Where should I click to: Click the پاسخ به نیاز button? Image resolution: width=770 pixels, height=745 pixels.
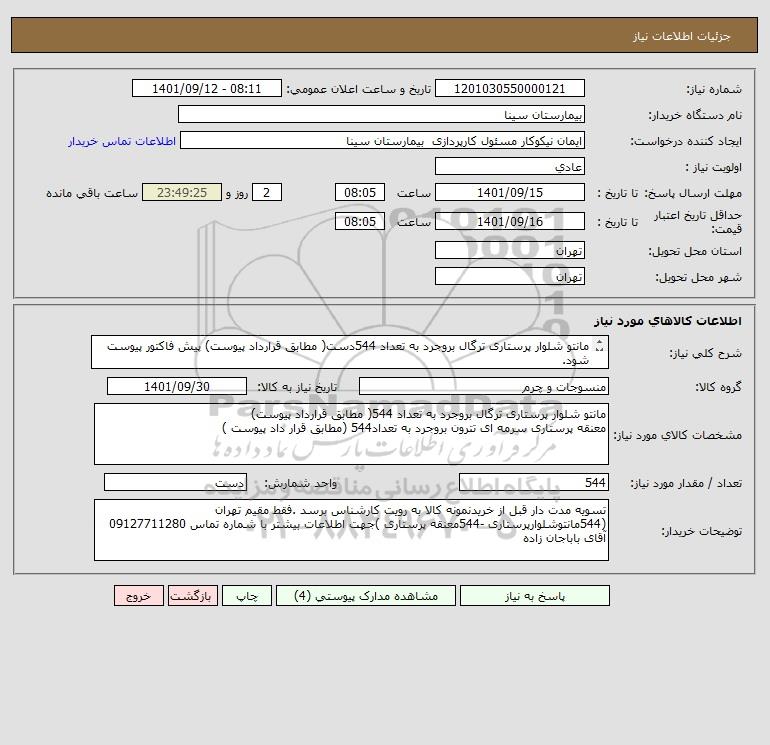click(x=535, y=596)
